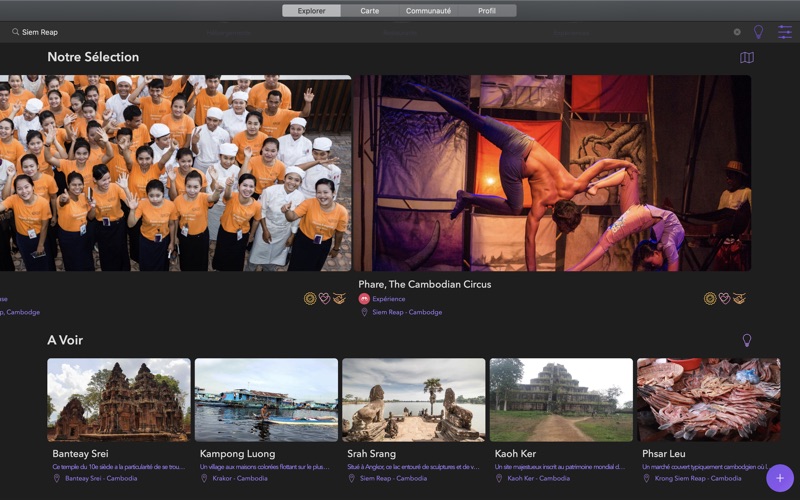
Task: Click the lightbulb icon in the search bar
Action: tap(758, 32)
